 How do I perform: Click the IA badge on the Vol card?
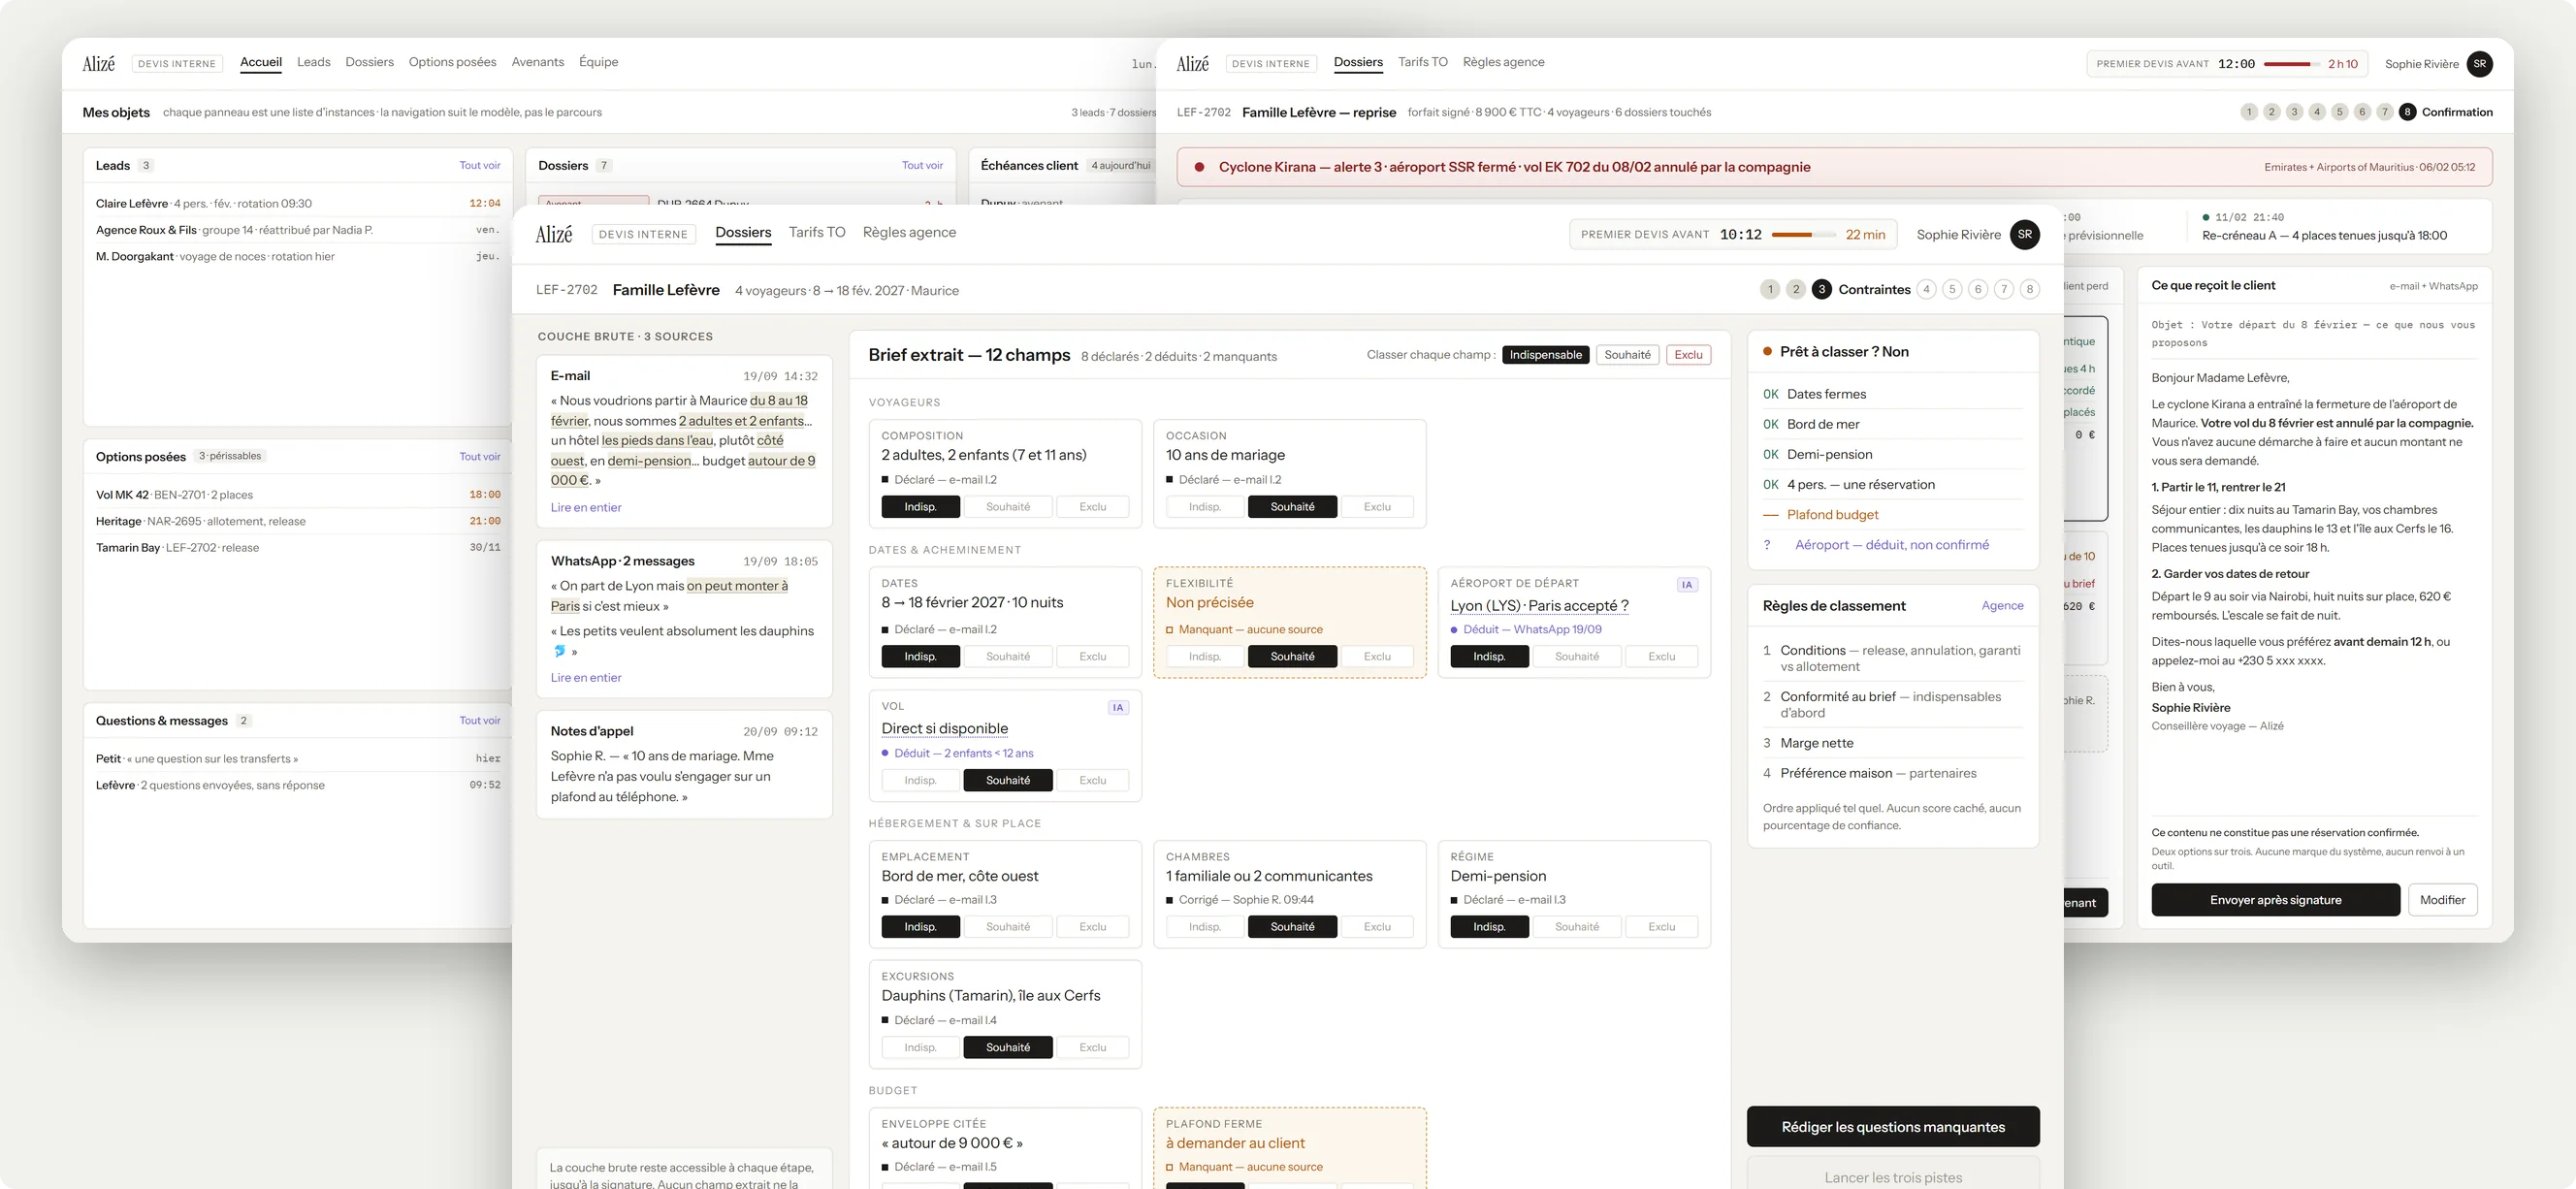tap(1118, 707)
